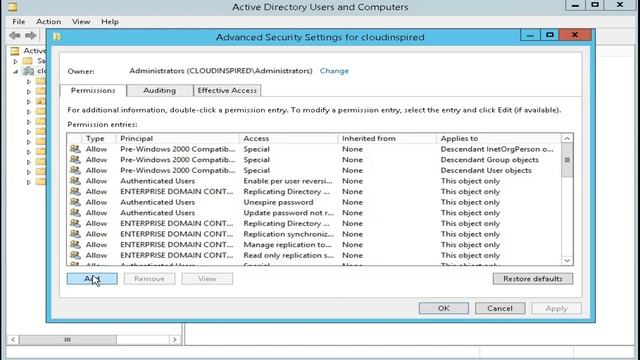Click the tree pane scroll right arrow
Viewport: 640px width, 360px height.
[x=175, y=340]
